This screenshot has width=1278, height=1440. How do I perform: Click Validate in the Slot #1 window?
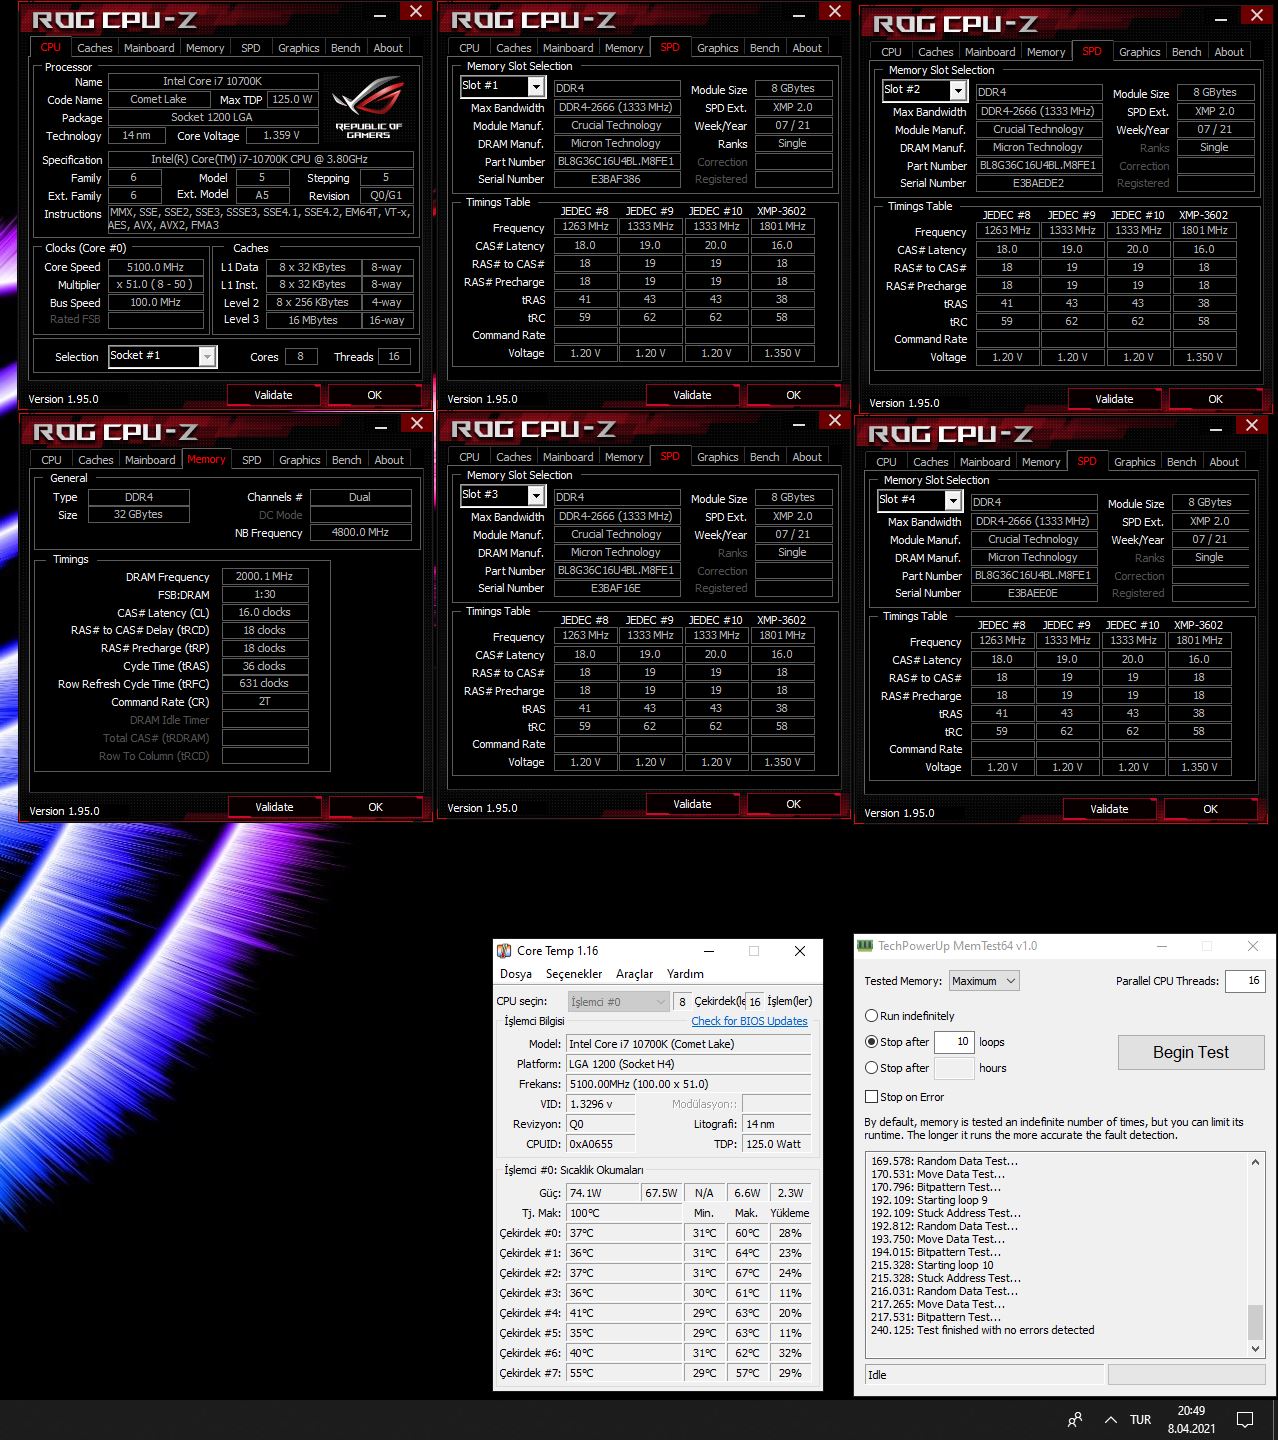(x=692, y=395)
